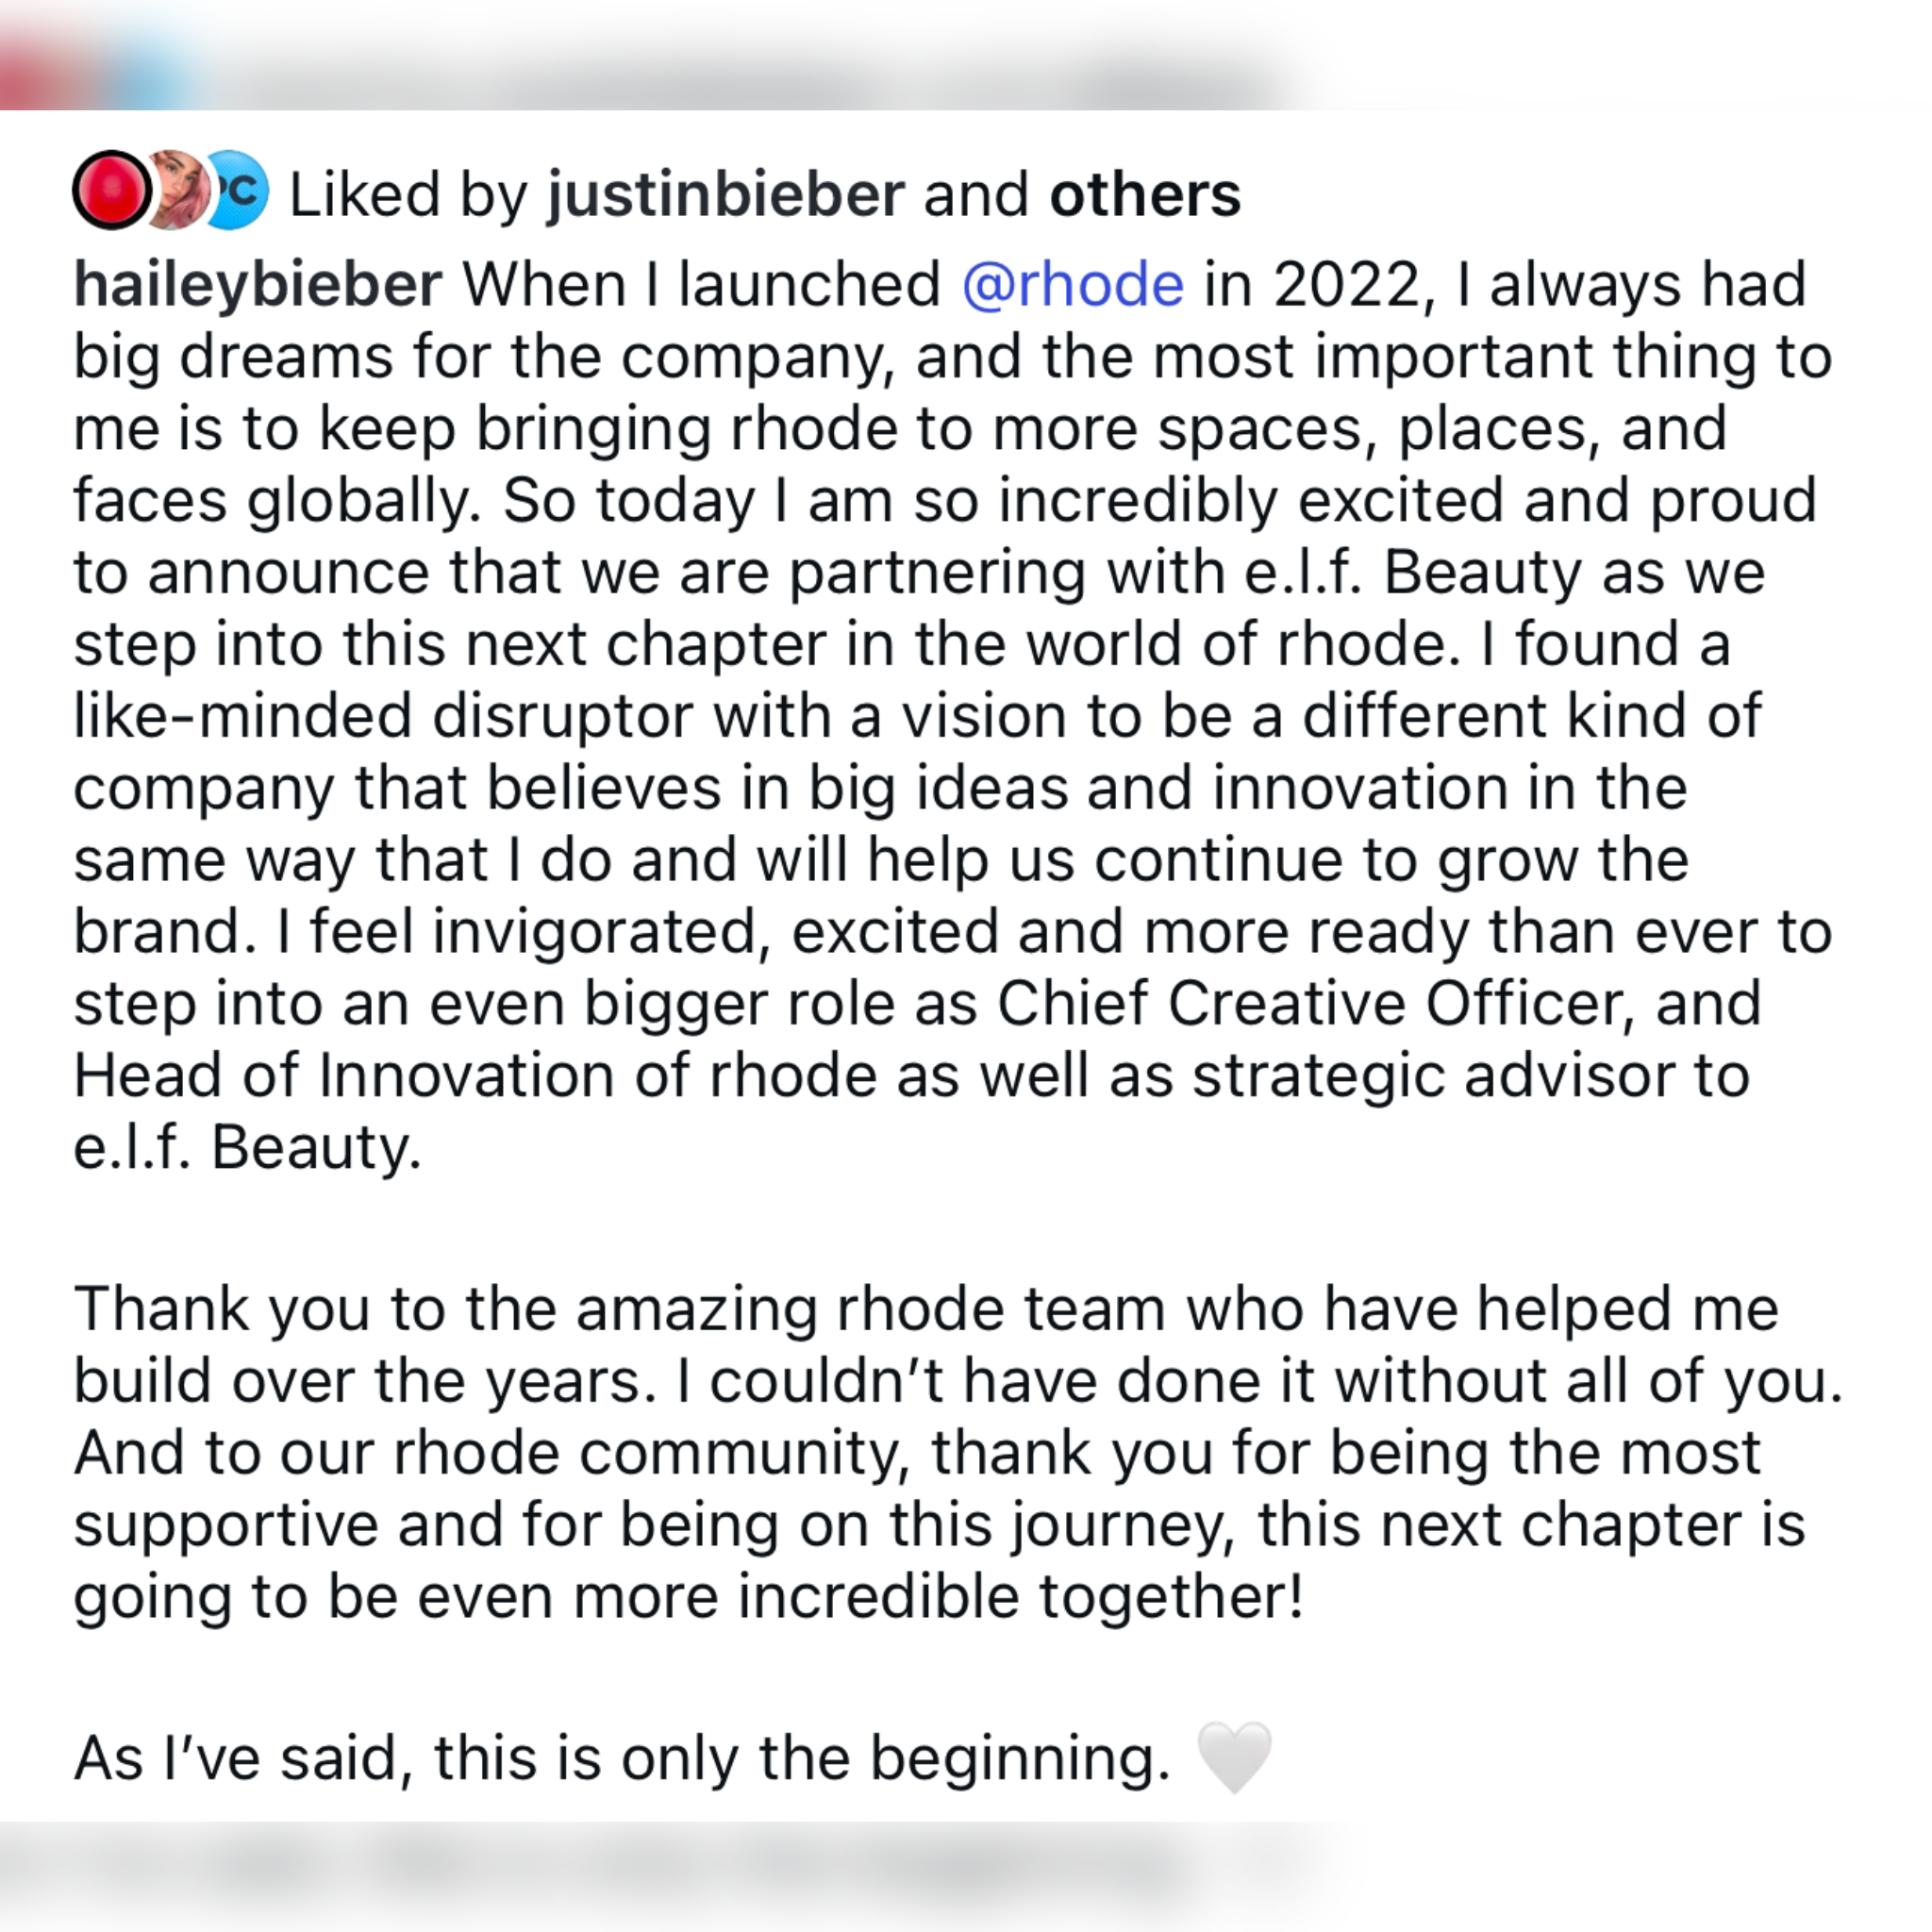
Task: Click the 'As I've said, this is only the beginning' line
Action: coord(622,1758)
